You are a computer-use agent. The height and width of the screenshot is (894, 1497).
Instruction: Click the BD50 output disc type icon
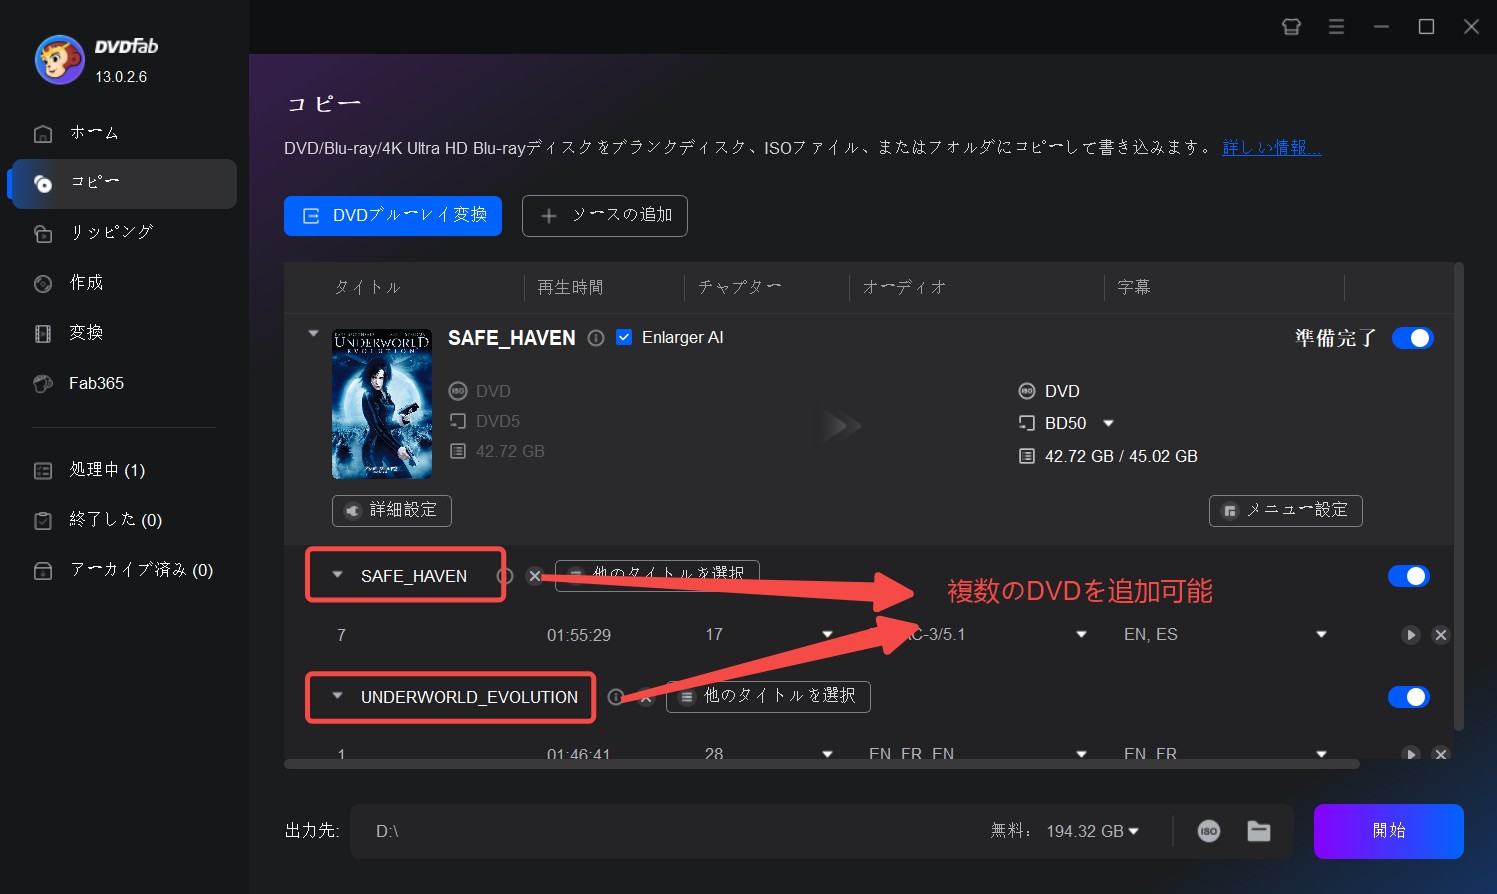pos(1026,423)
